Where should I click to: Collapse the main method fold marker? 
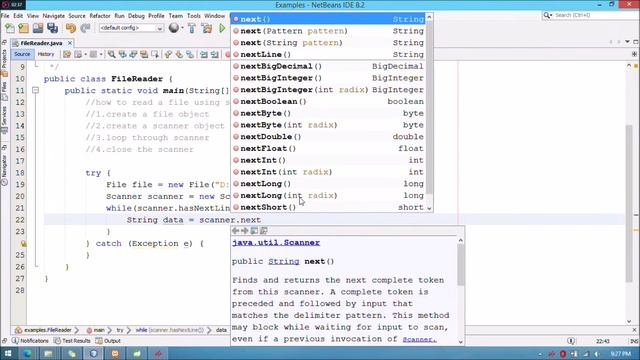36,90
